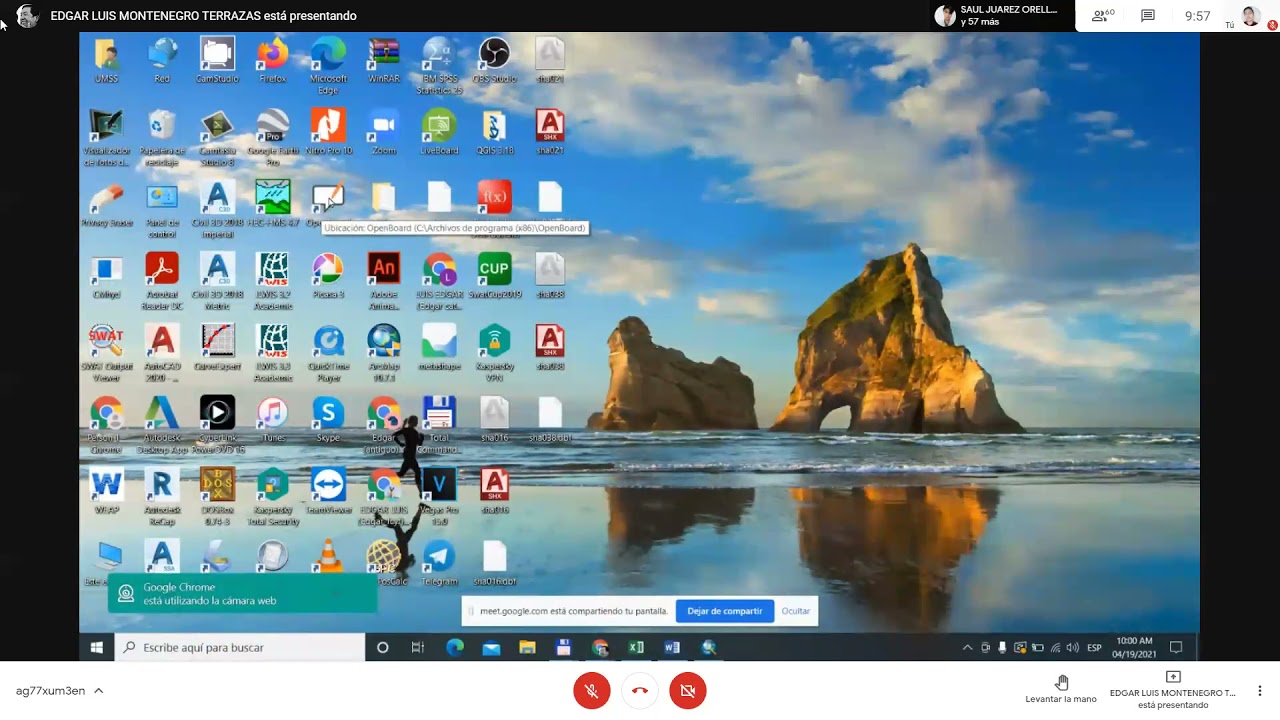Viewport: 1280px width, 720px height.
Task: Select the AutoCAD 2020 desktop shortcut
Action: [161, 353]
